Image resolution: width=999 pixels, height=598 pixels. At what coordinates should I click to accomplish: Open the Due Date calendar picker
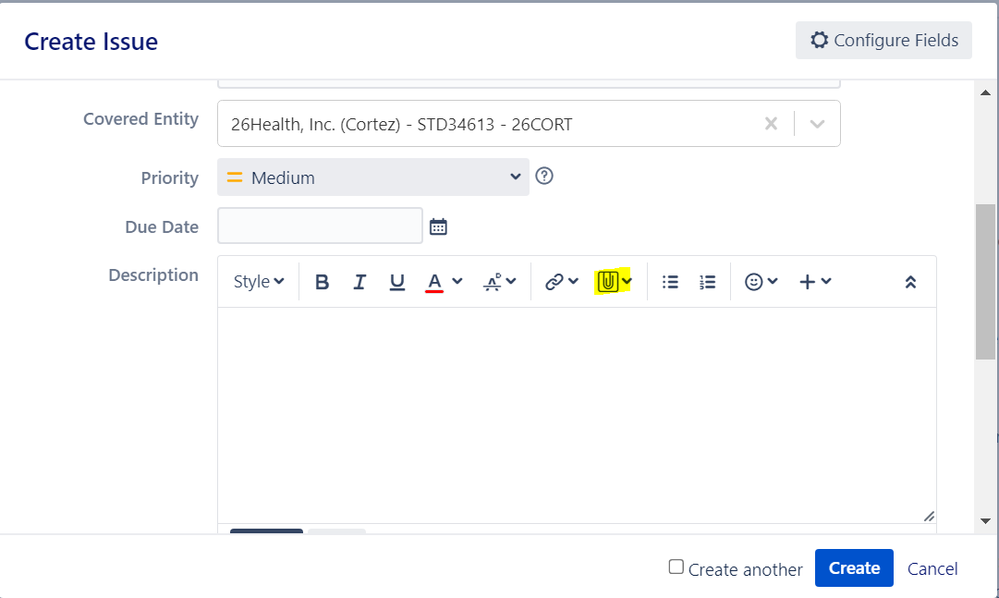[438, 226]
